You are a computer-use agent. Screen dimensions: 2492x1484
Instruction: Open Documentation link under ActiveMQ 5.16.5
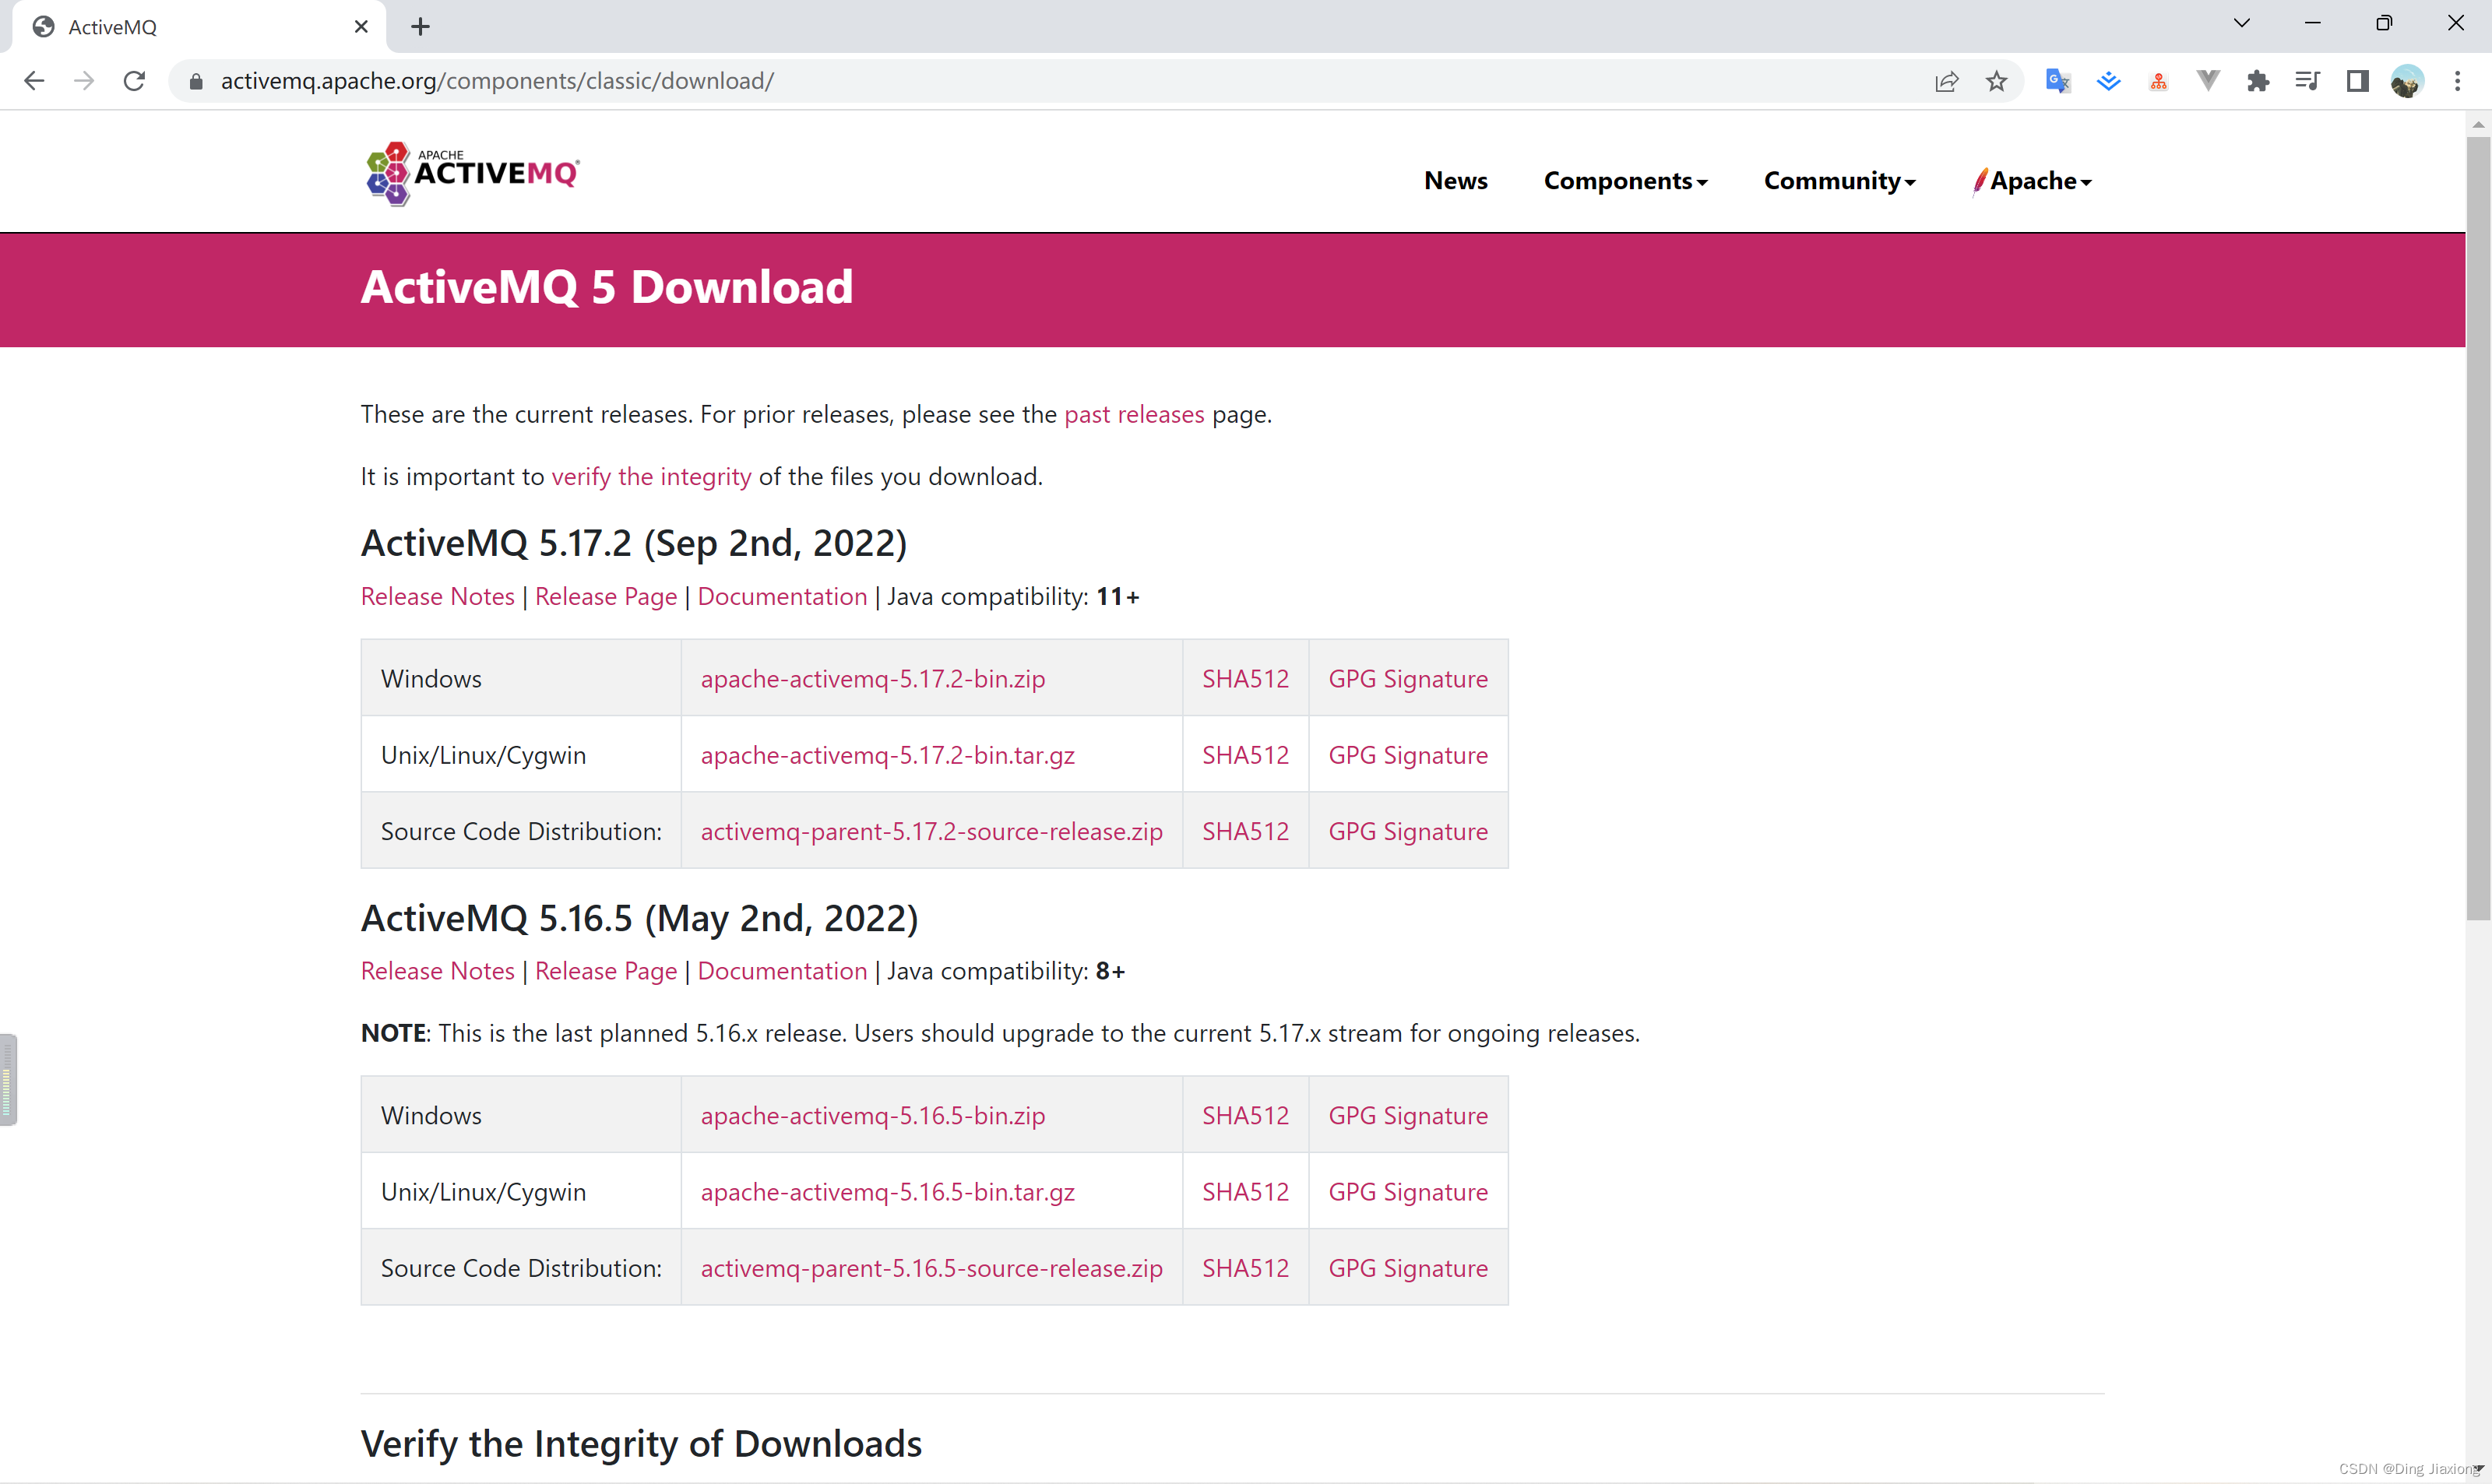782,971
